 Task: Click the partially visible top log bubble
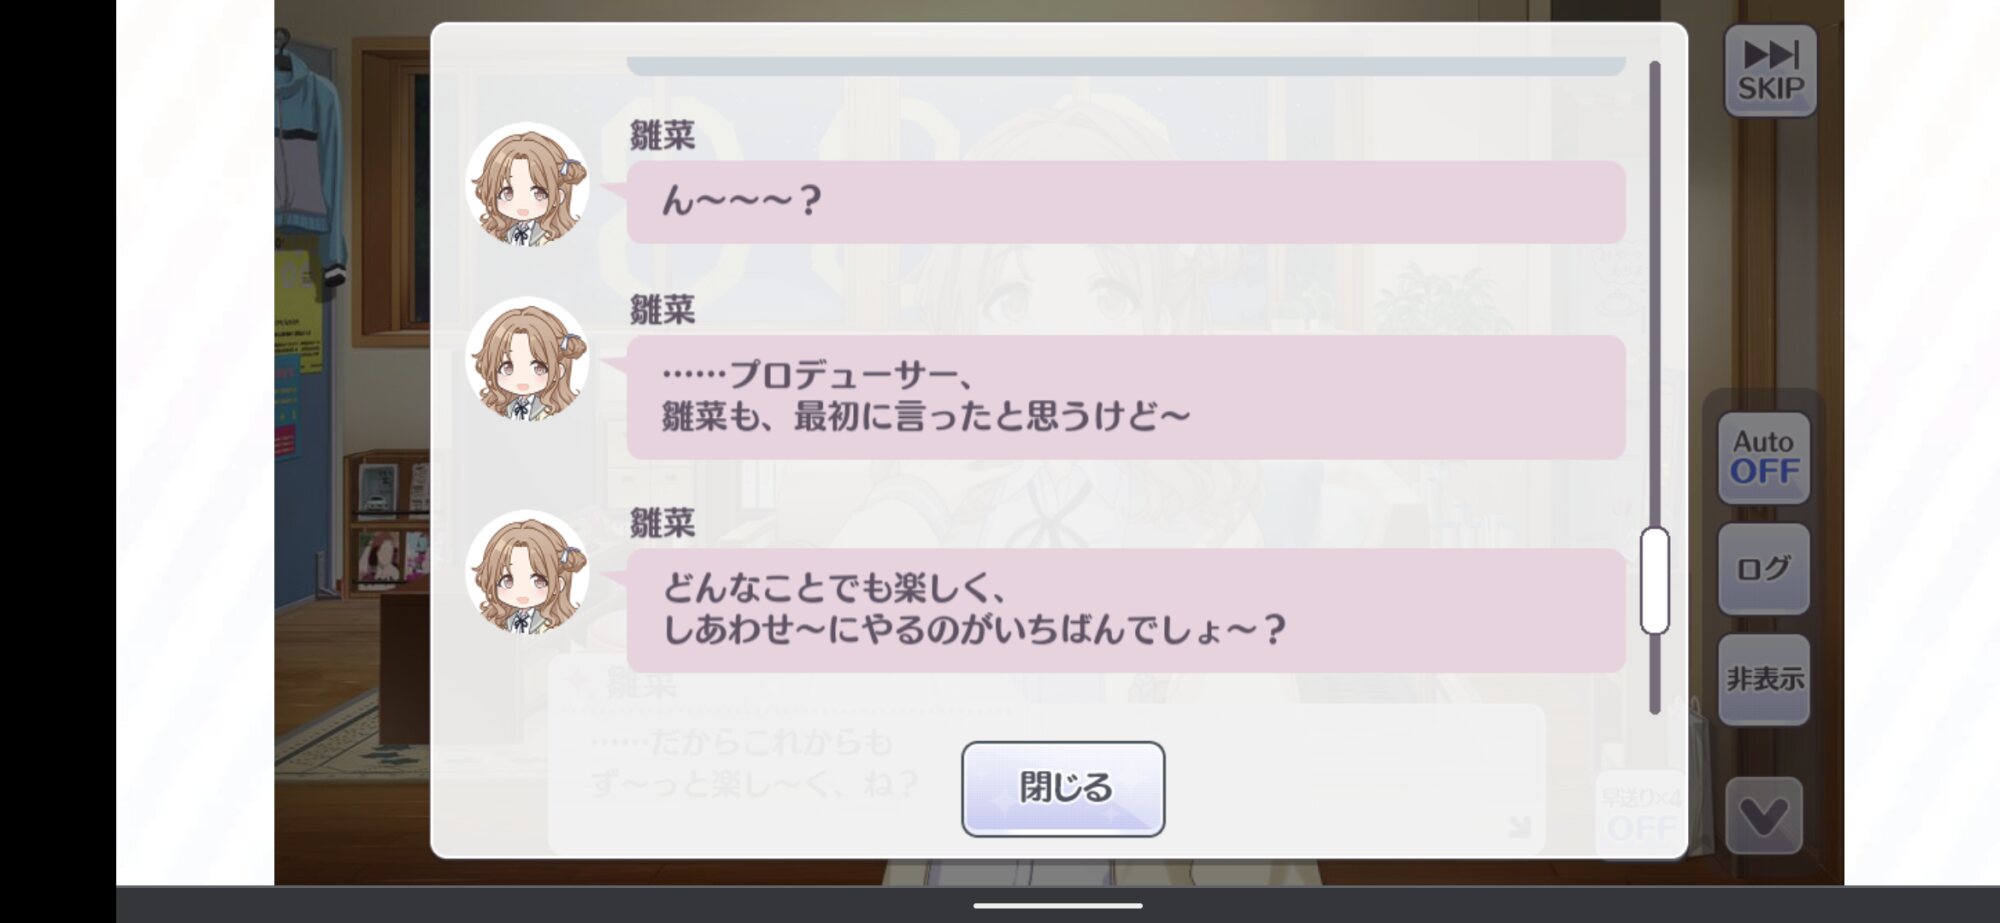point(1126,66)
